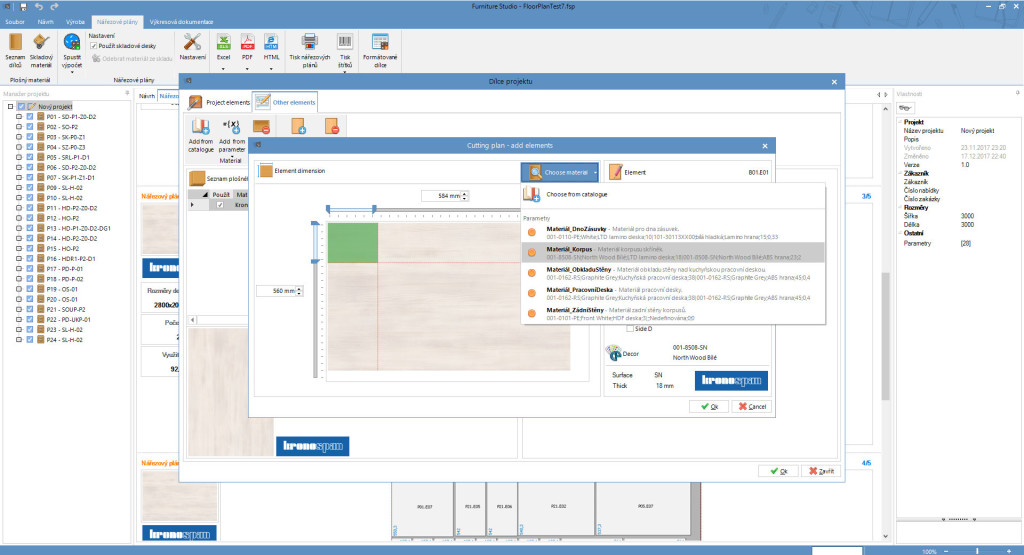The width and height of the screenshot is (1024, 555).
Task: Add material from parameter
Action: (x=231, y=136)
